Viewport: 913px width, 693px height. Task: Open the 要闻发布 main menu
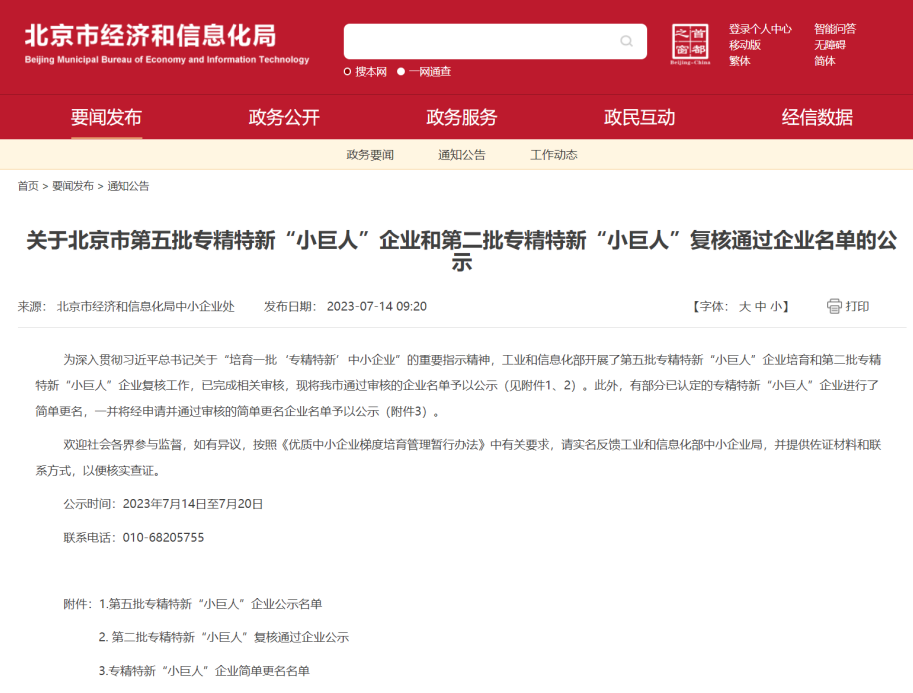pos(106,117)
